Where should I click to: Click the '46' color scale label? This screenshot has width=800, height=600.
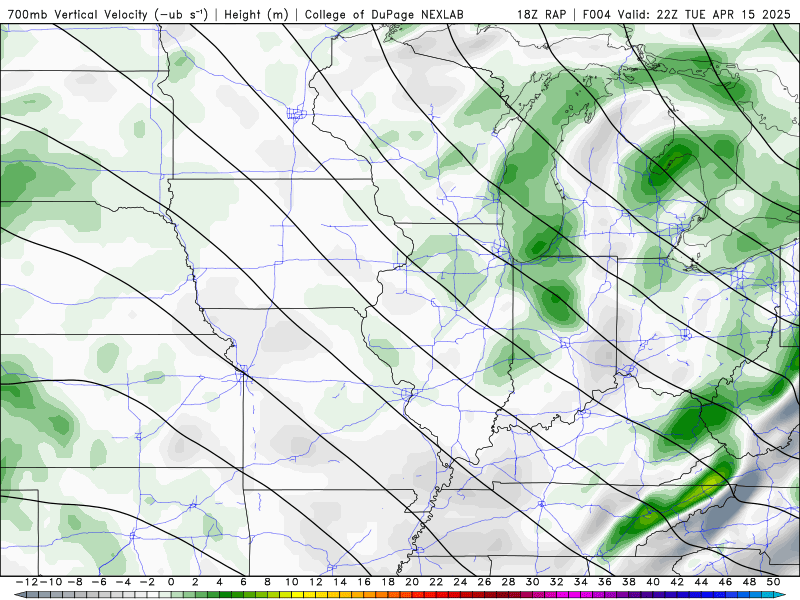(x=725, y=582)
